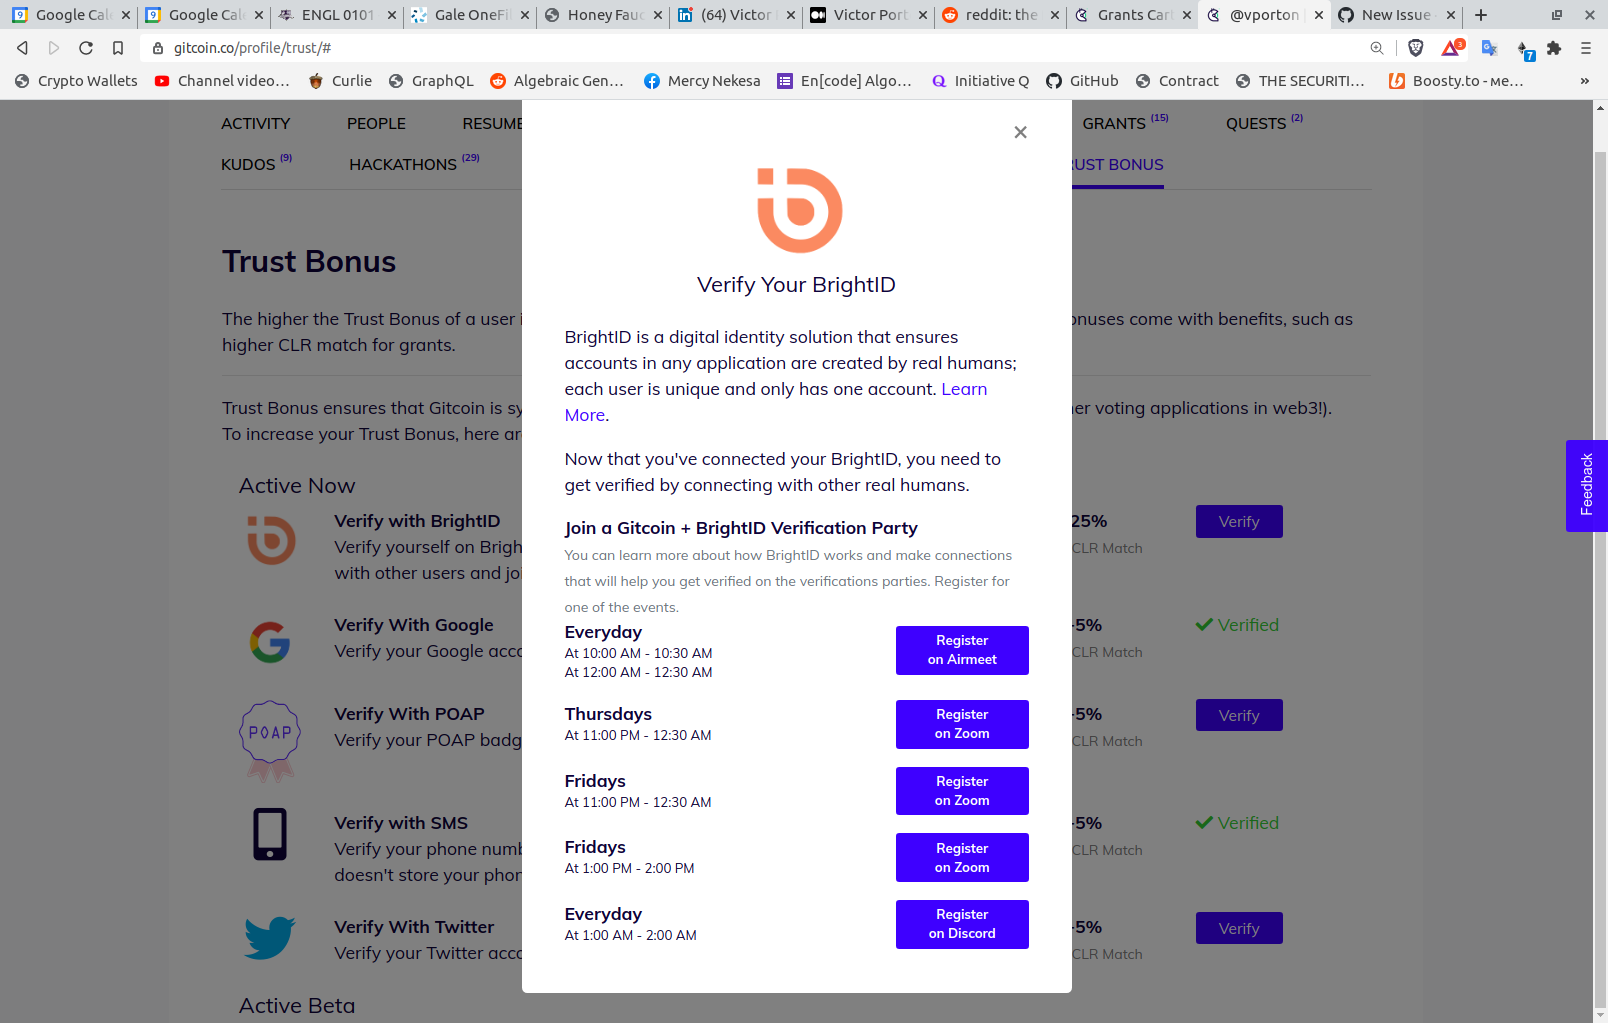Go forward in browser history
Viewport: 1608px width, 1023px height.
54,48
